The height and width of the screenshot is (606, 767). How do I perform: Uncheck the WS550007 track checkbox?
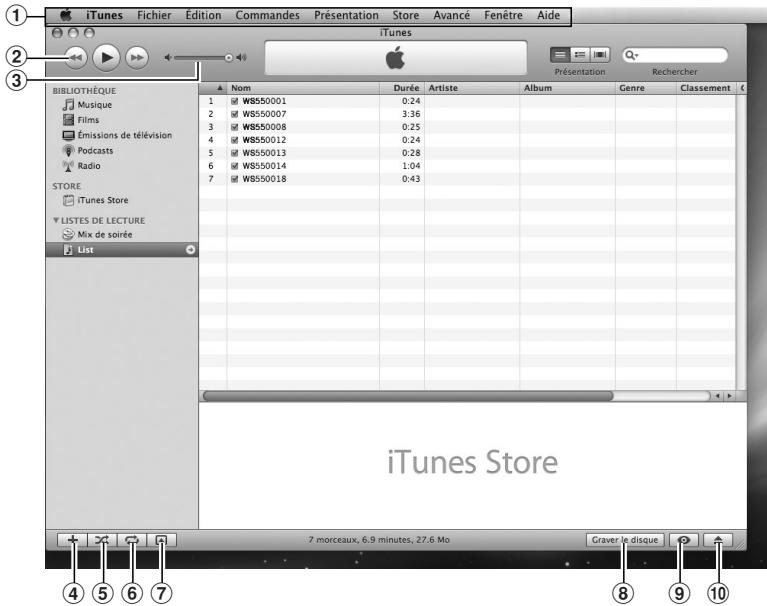click(234, 114)
